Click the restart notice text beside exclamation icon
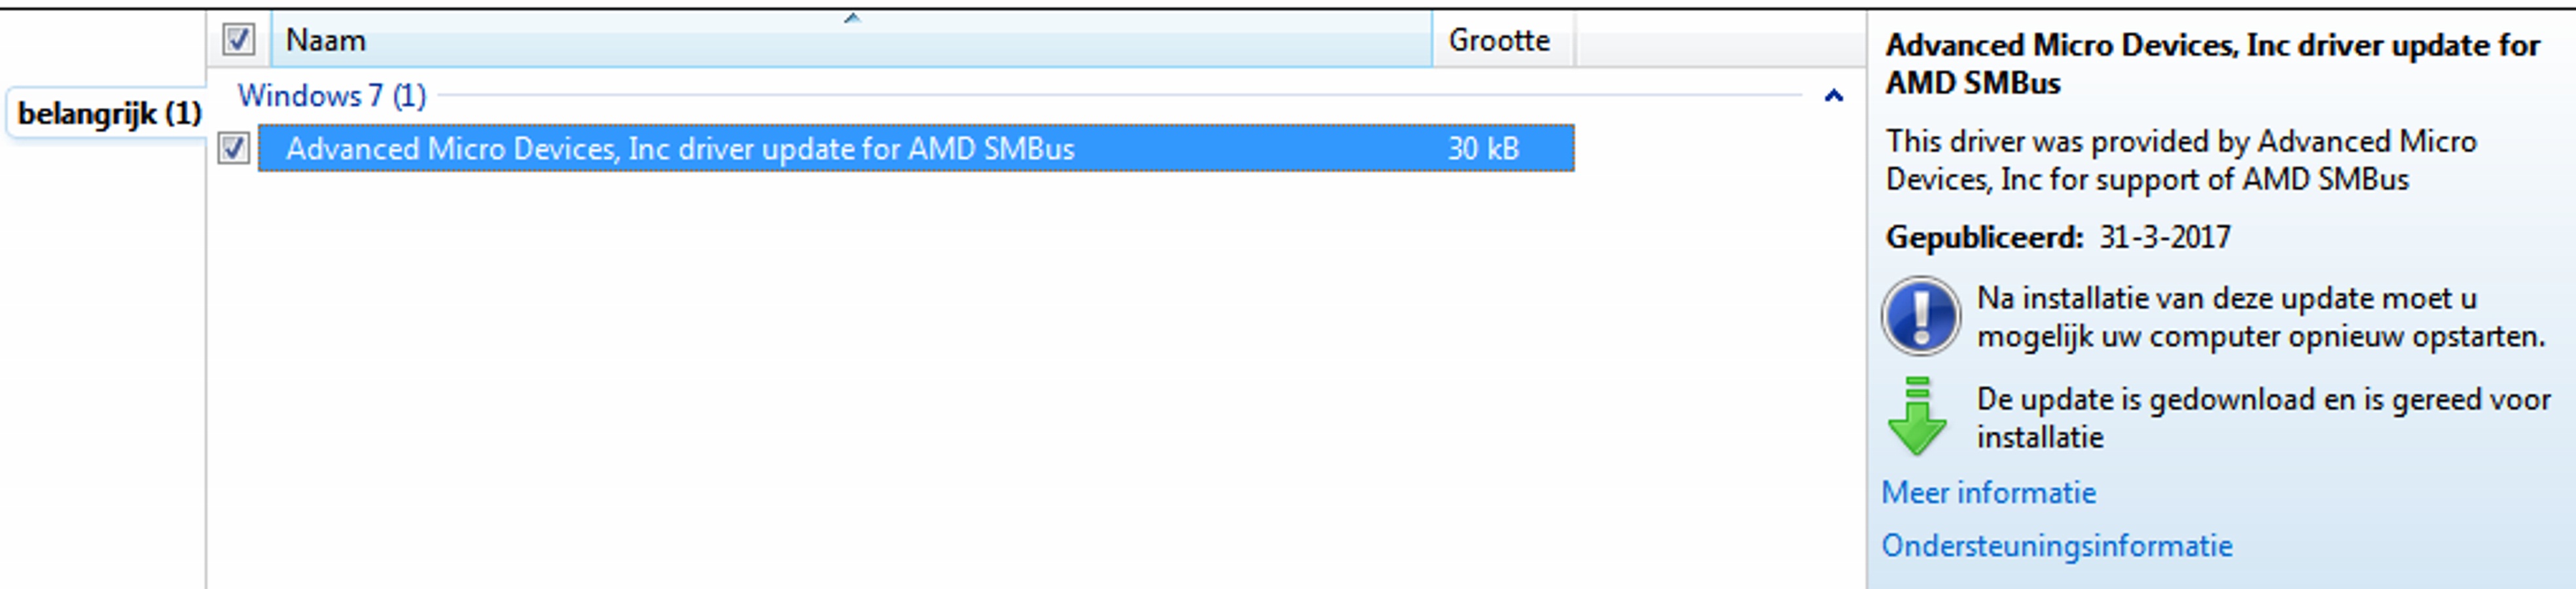This screenshot has width=2576, height=589. (2261, 317)
